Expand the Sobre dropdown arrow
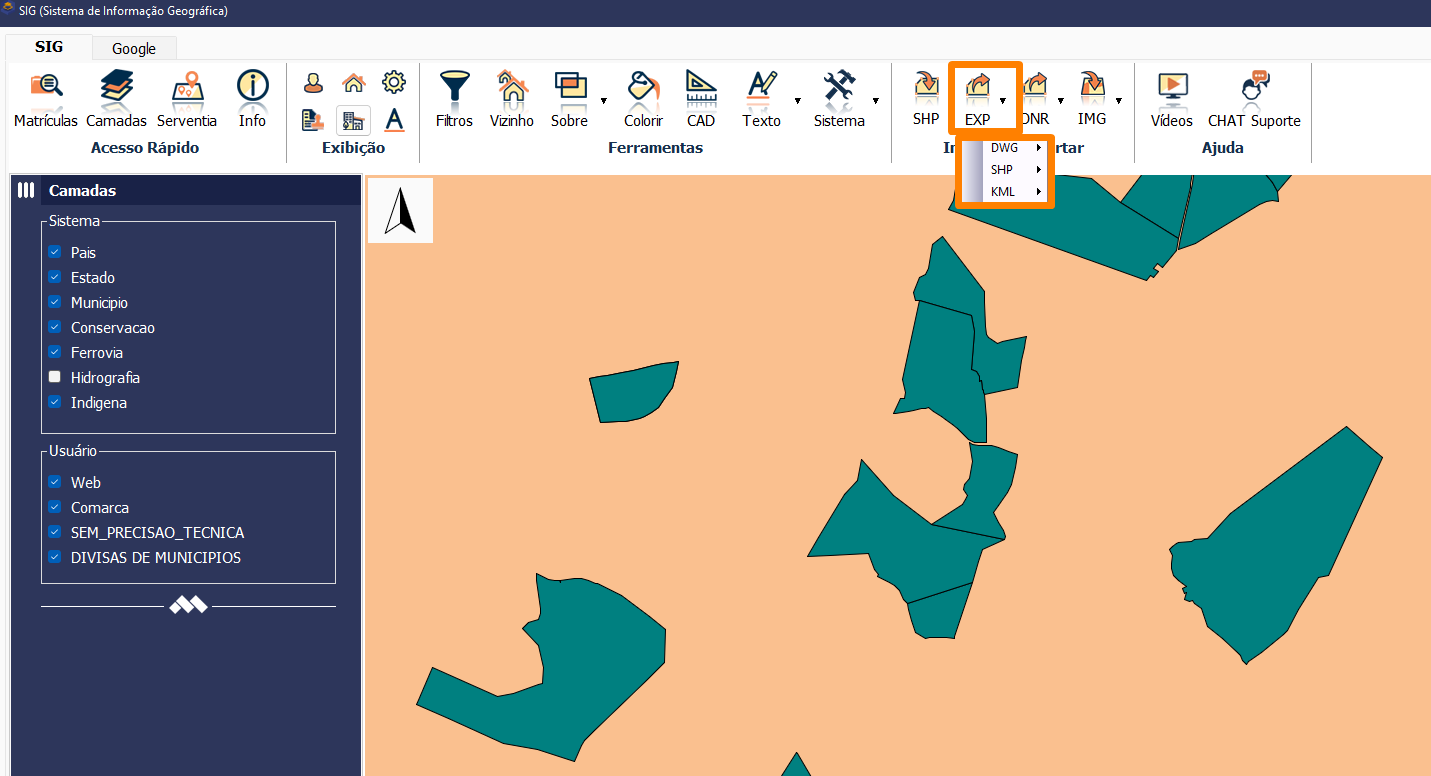 point(603,100)
